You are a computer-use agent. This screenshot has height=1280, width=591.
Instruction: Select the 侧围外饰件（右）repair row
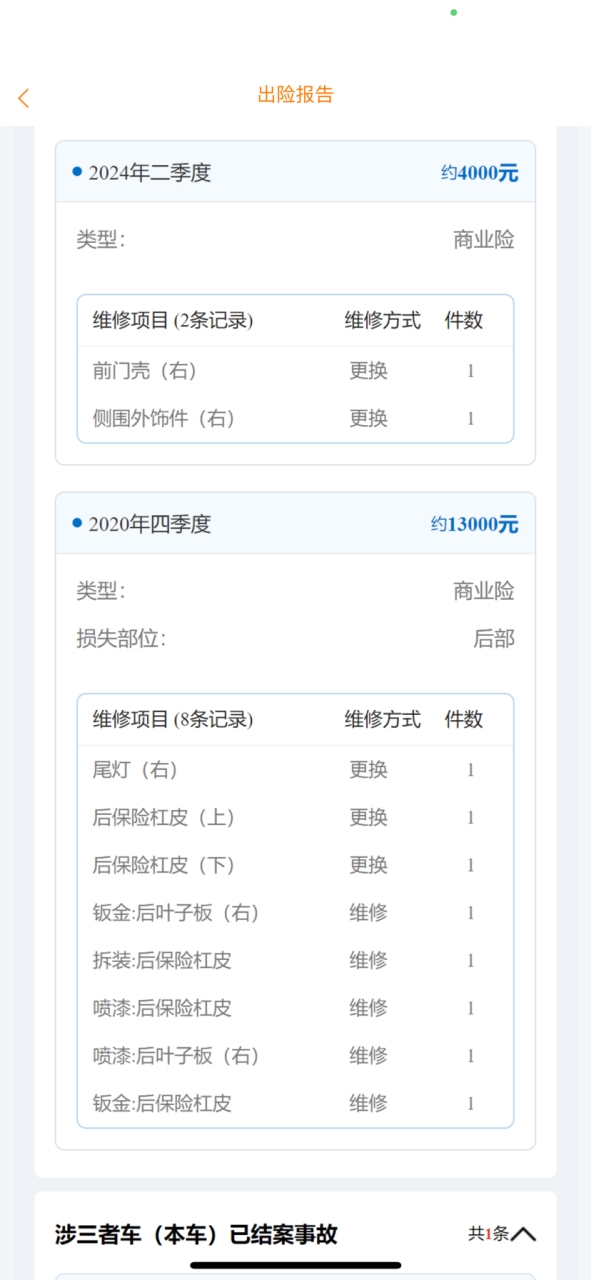[x=295, y=418]
